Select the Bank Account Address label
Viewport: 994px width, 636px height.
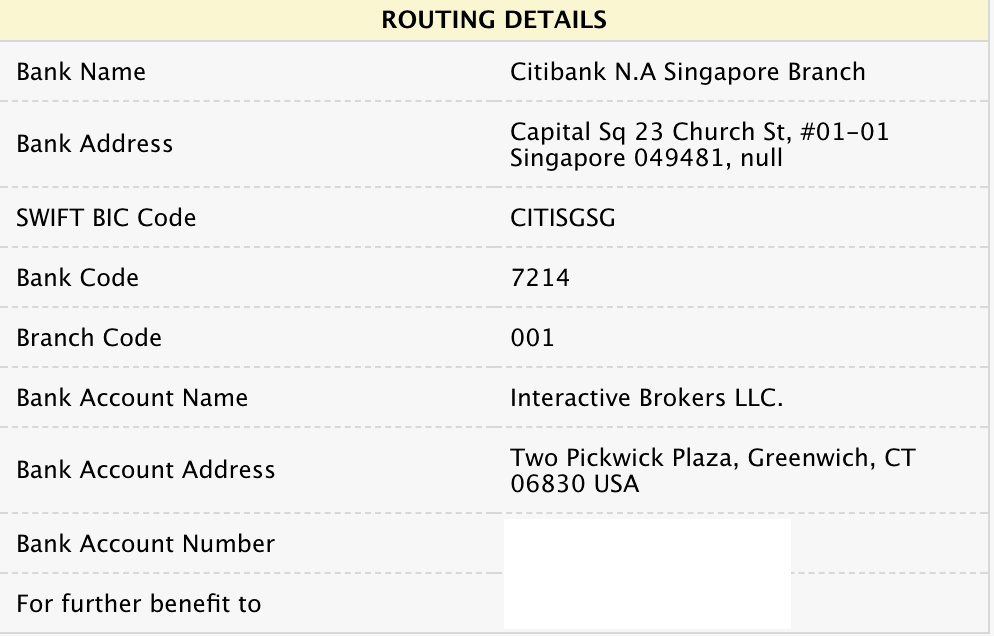coord(146,469)
